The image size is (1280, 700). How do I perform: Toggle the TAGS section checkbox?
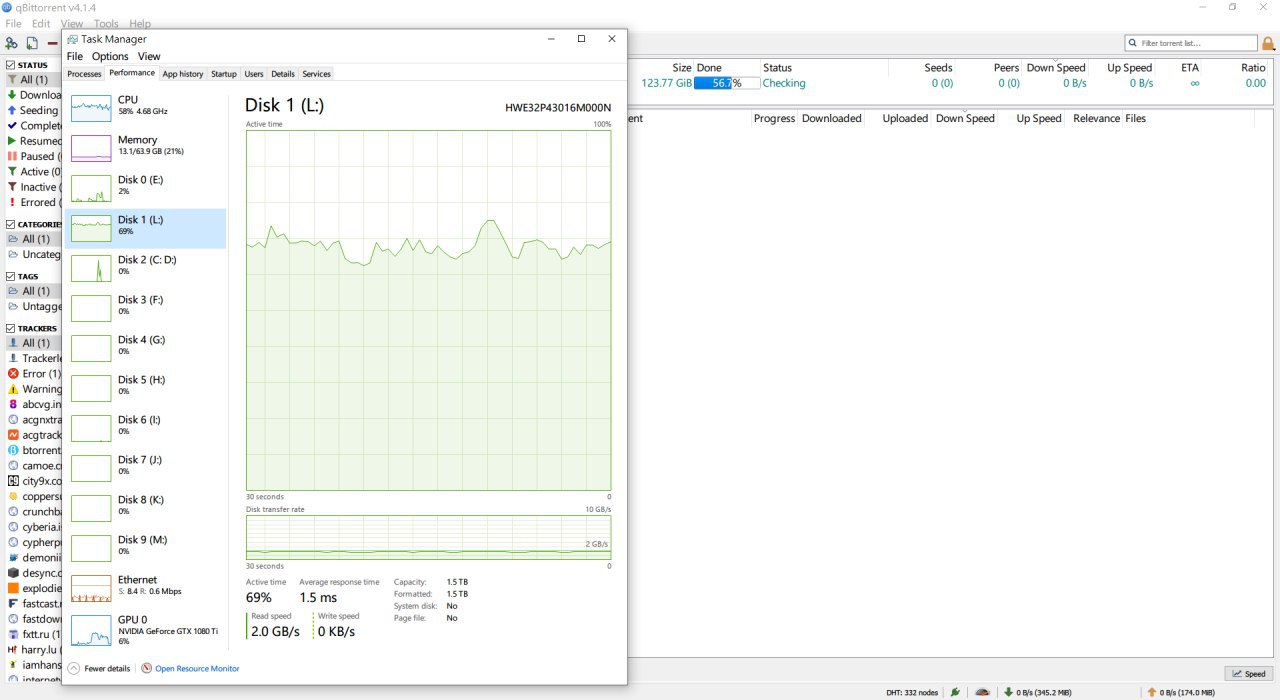(x=11, y=276)
